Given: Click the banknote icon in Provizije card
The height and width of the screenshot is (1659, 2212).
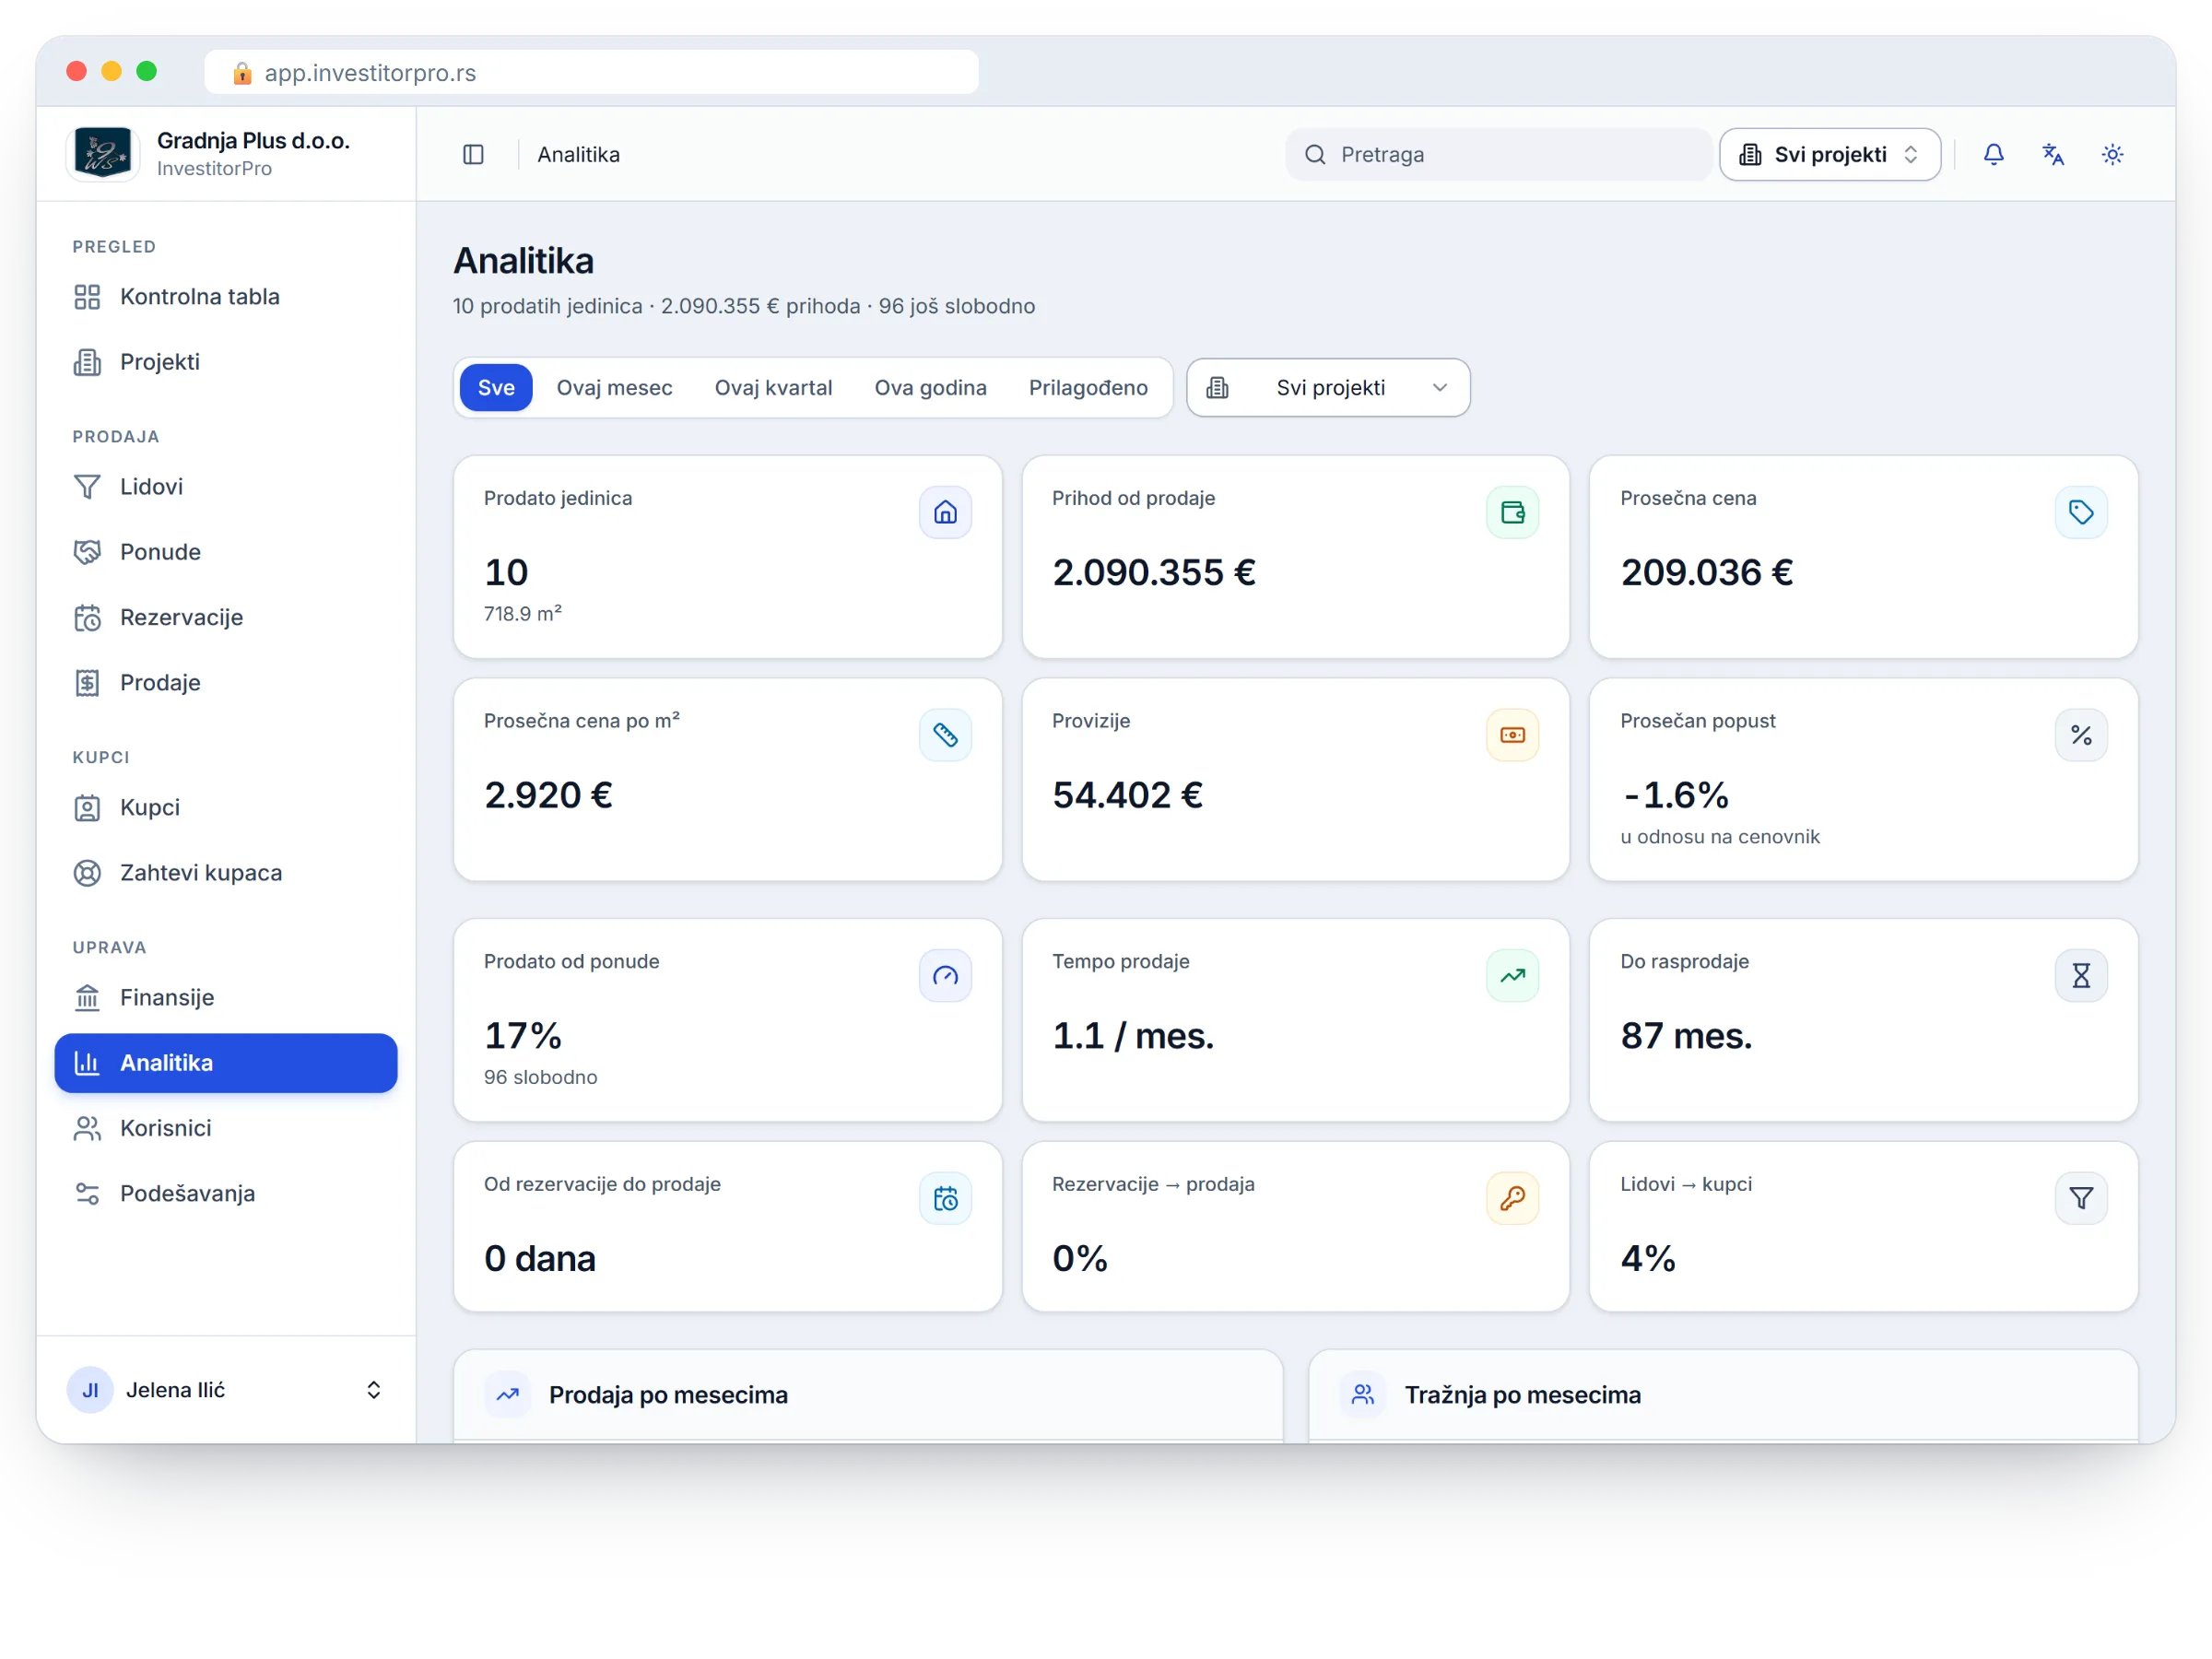Looking at the screenshot, I should [x=1512, y=735].
